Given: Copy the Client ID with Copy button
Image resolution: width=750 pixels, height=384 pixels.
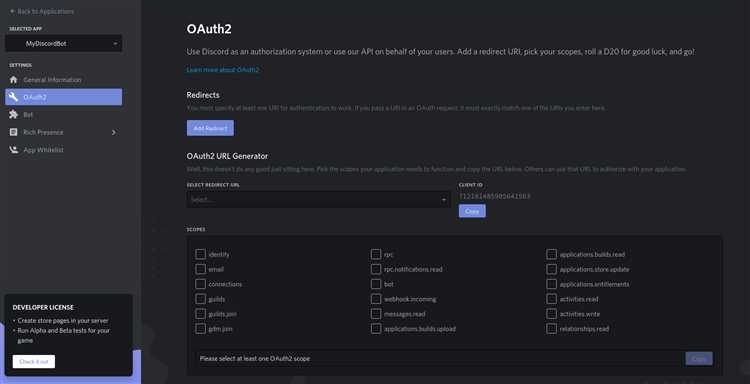Looking at the screenshot, I should pyautogui.click(x=472, y=211).
